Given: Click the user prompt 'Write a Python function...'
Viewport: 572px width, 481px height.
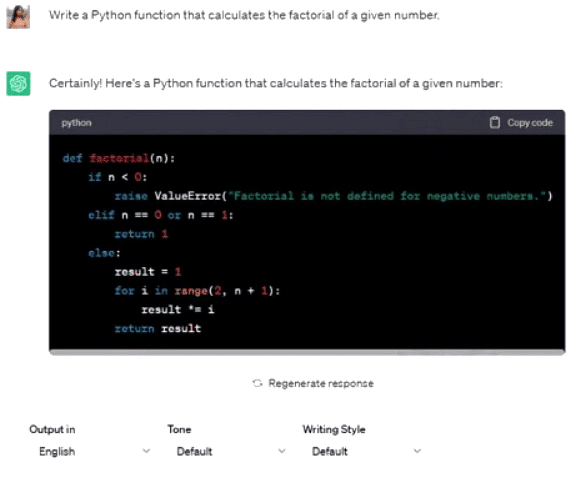Looking at the screenshot, I should pos(244,15).
